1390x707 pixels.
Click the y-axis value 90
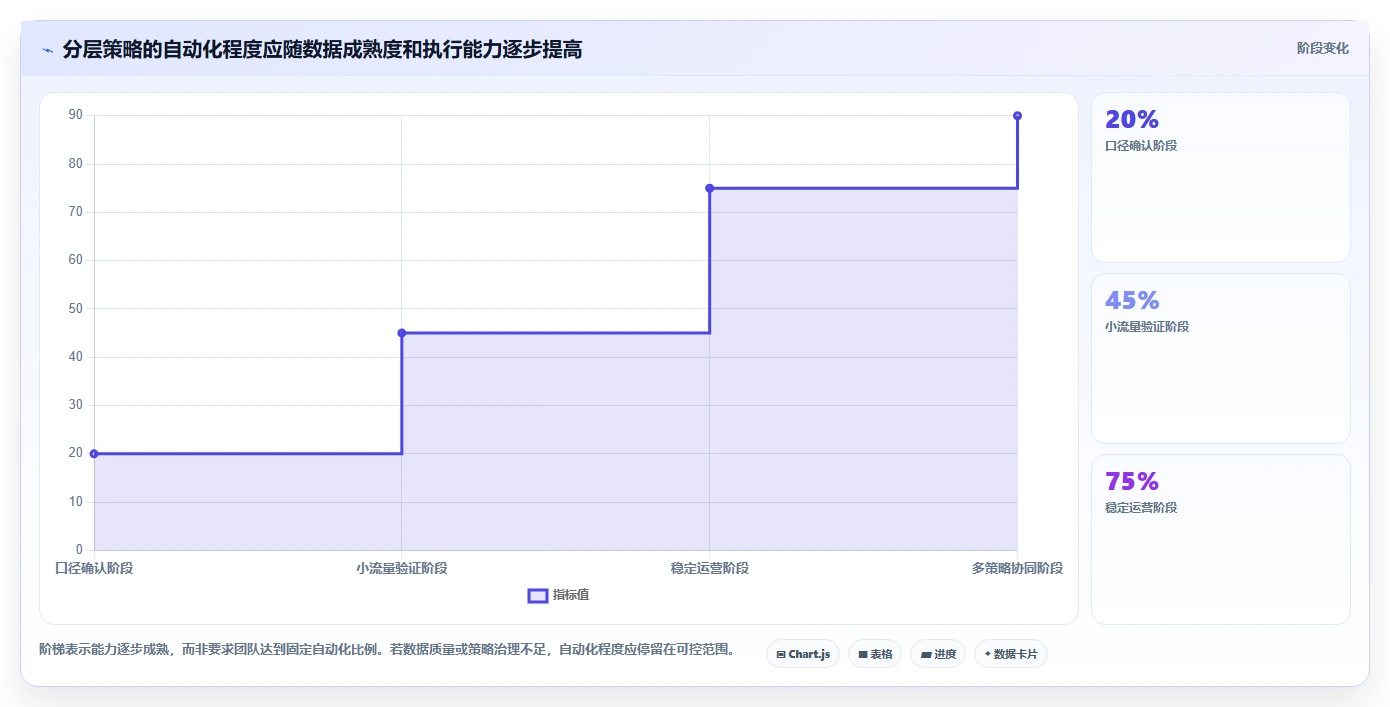tap(76, 115)
